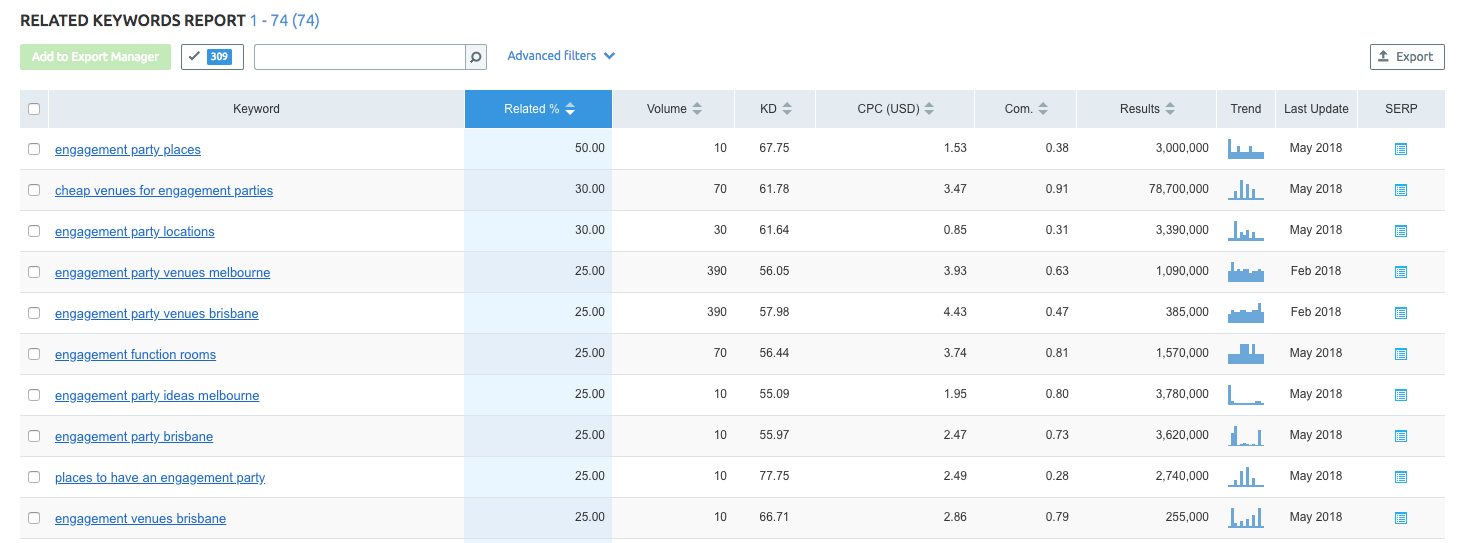Tick the select-all checkbox in table header
This screenshot has height=543, width=1461.
(34, 109)
